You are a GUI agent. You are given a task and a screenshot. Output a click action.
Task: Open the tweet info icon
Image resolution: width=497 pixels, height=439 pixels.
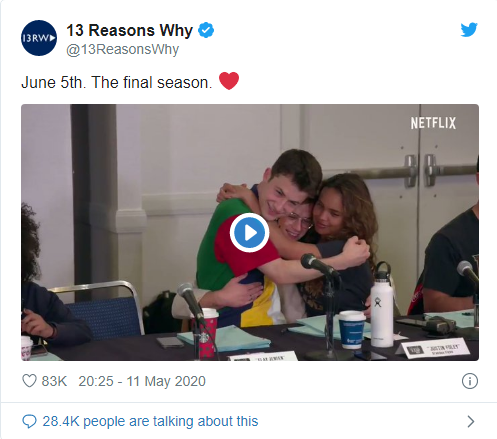click(470, 381)
